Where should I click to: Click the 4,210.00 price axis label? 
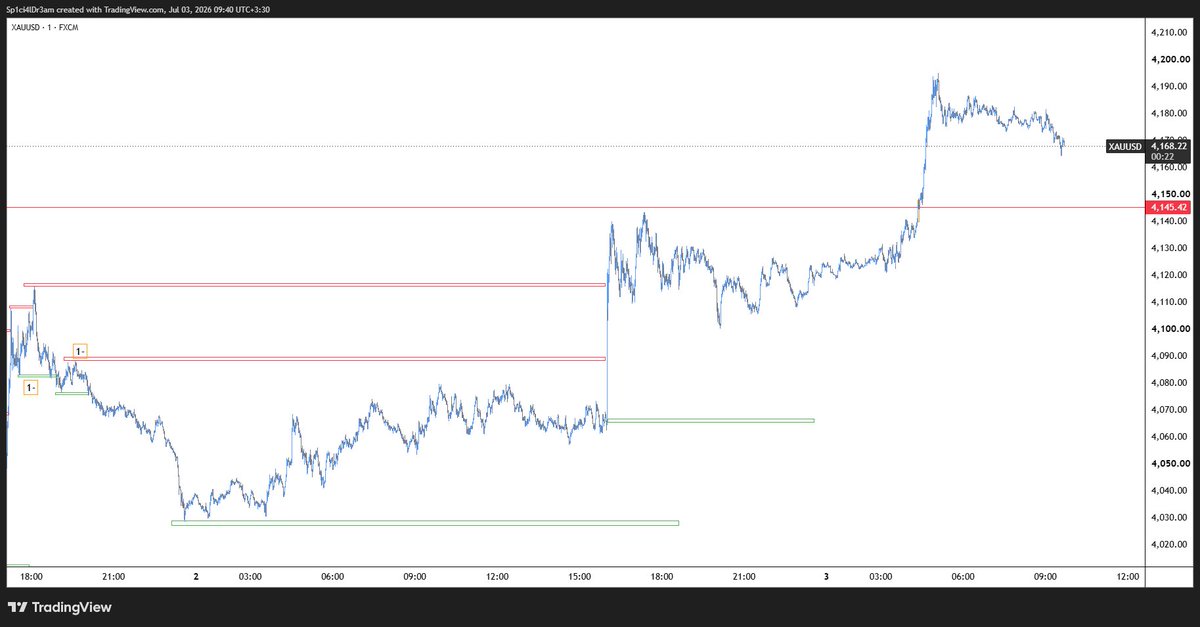pos(1169,33)
